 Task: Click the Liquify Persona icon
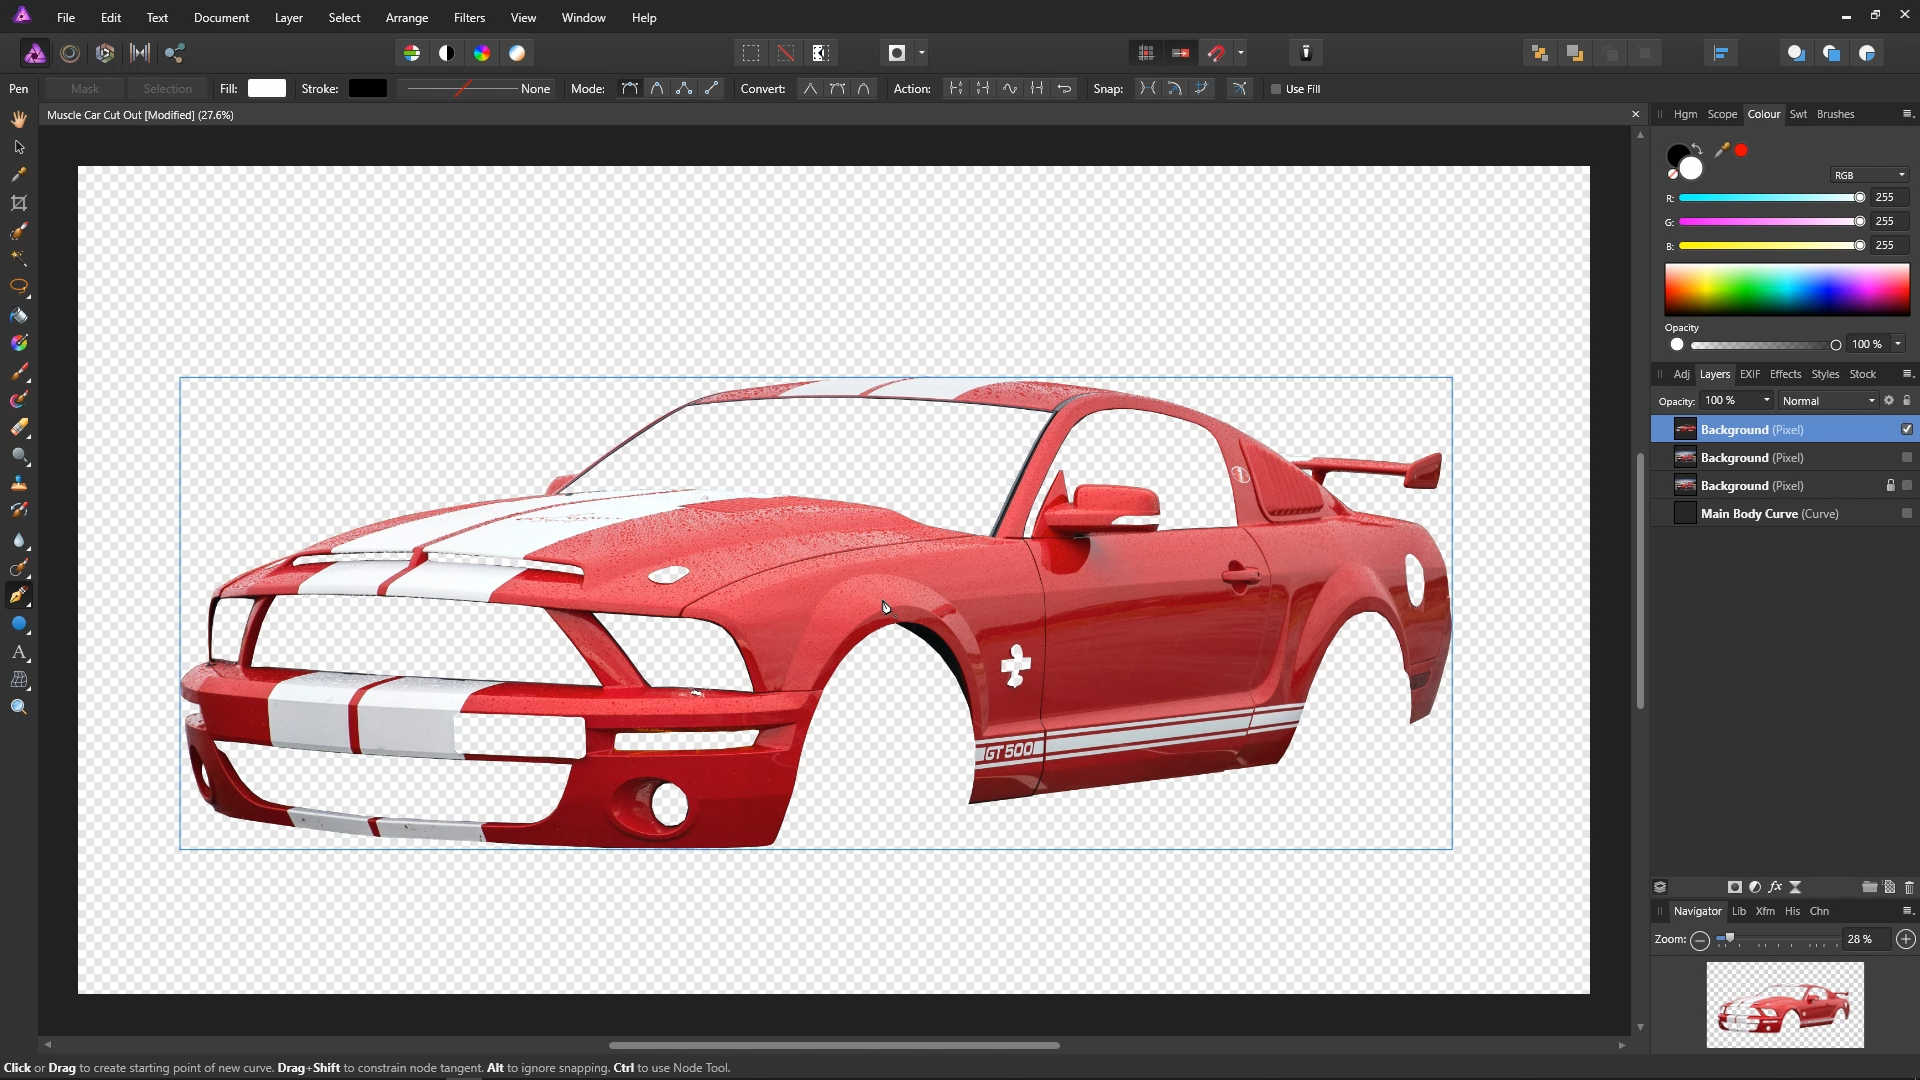tap(70, 53)
